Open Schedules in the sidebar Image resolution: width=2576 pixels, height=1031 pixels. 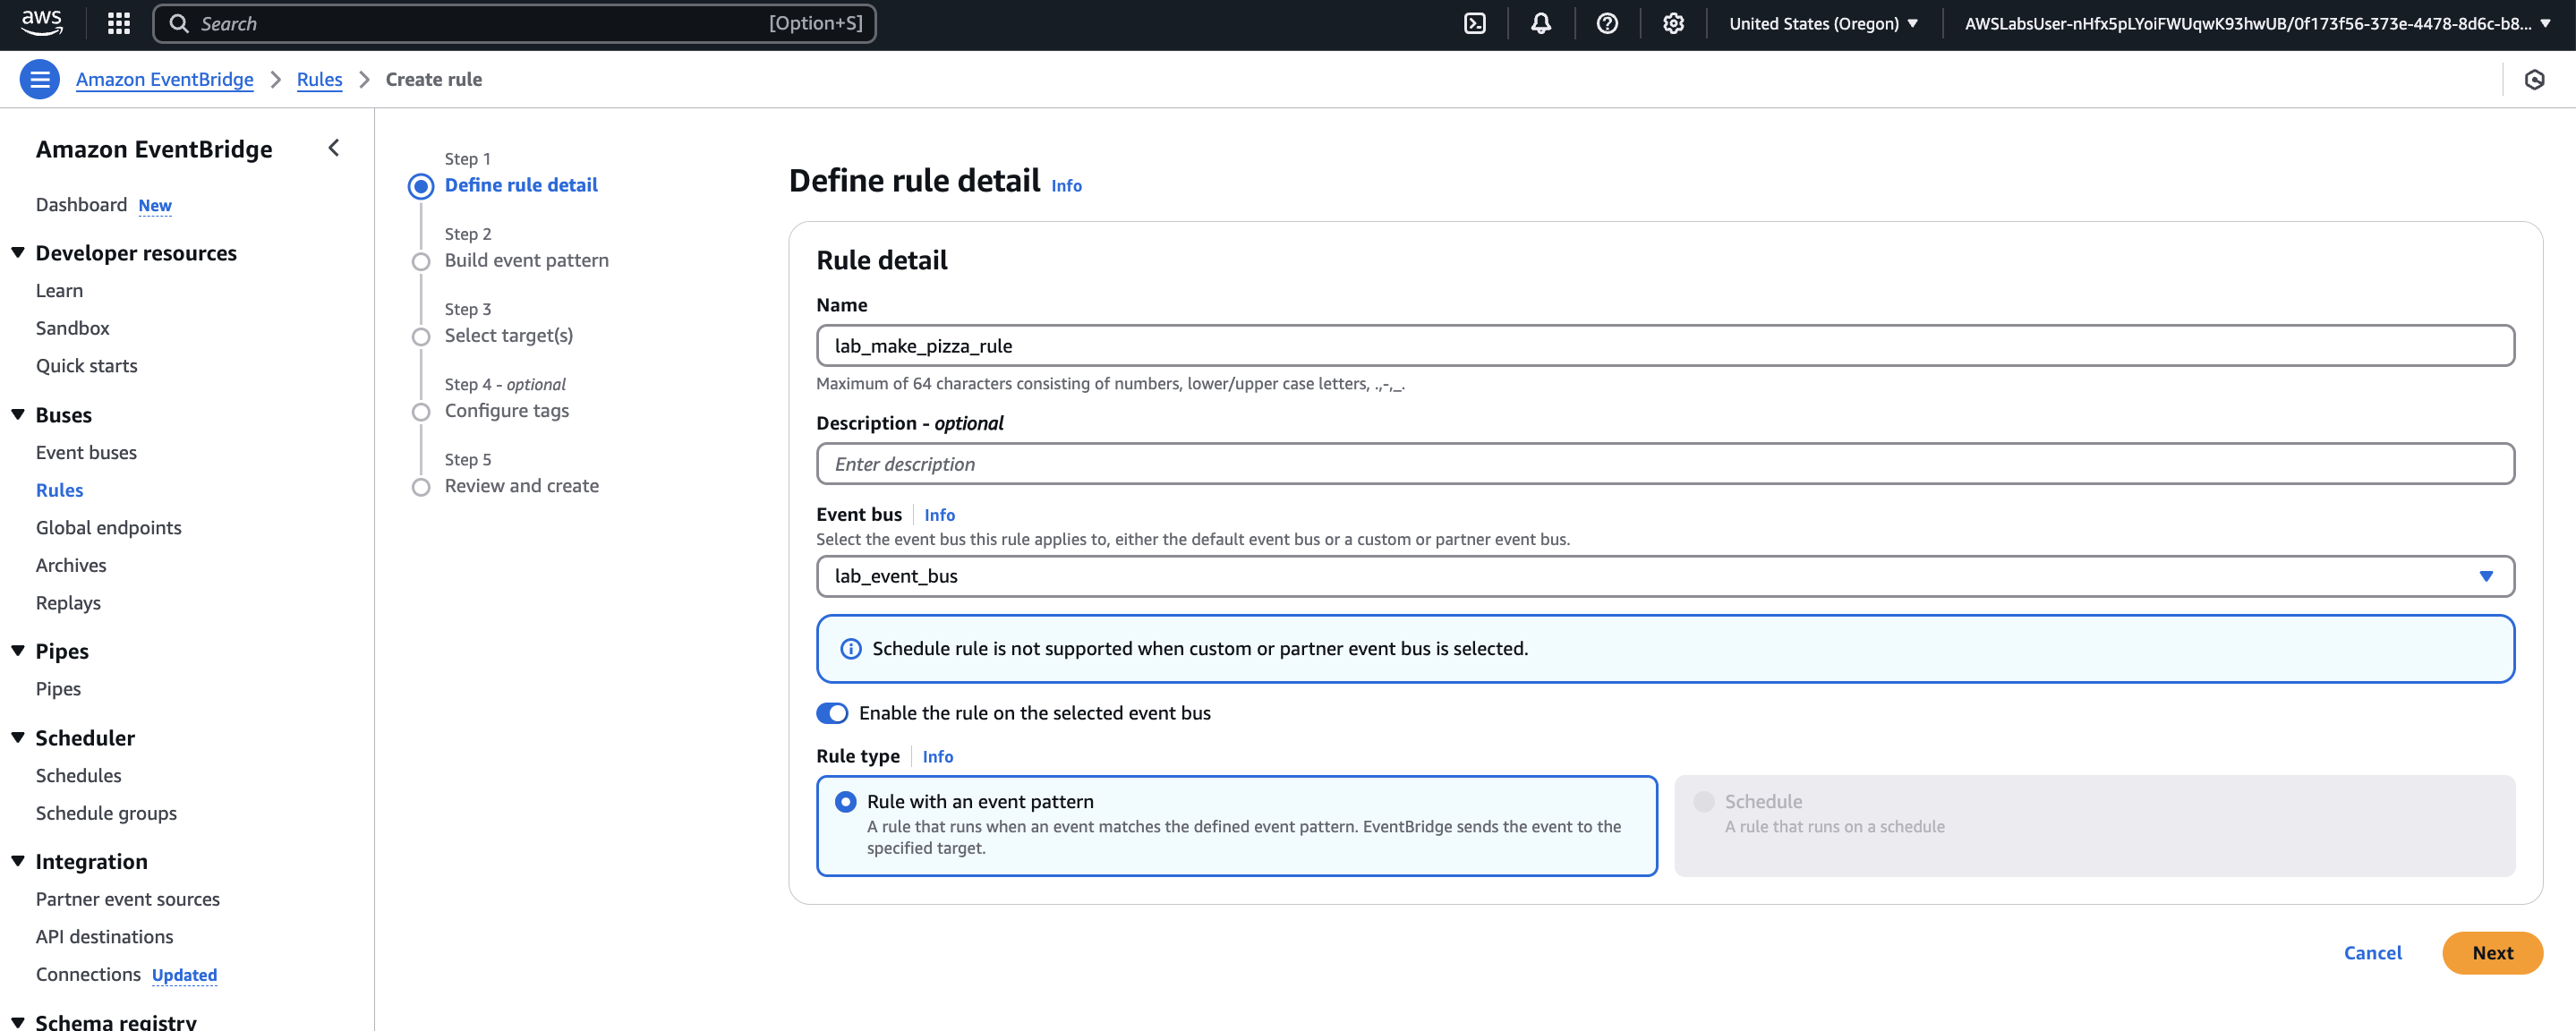(x=78, y=775)
